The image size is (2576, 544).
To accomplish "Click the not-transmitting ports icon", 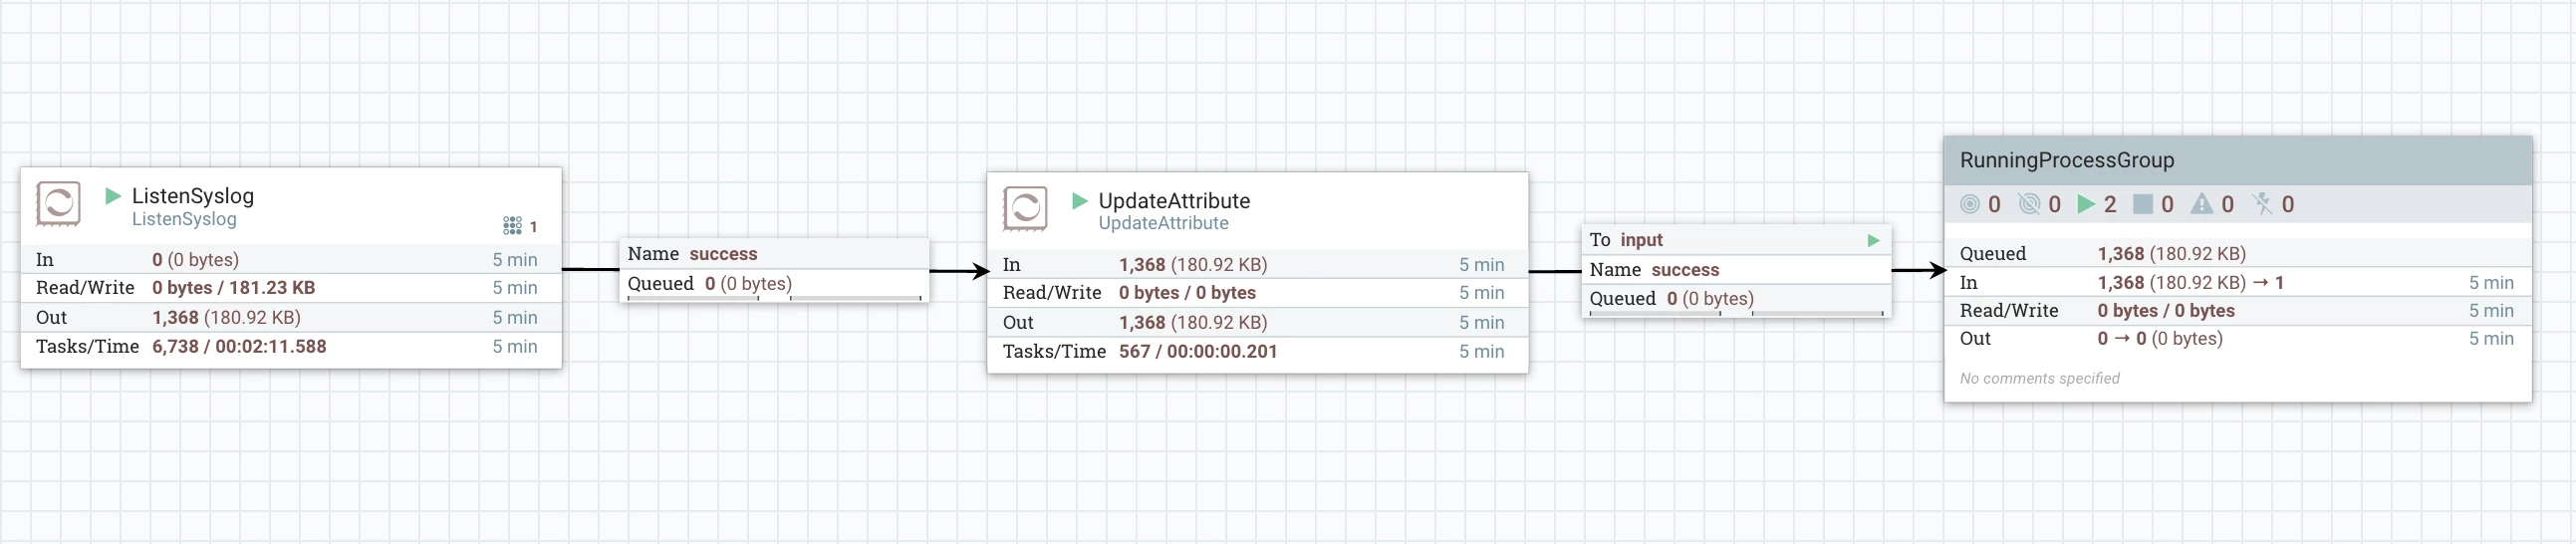I will coord(2029,204).
